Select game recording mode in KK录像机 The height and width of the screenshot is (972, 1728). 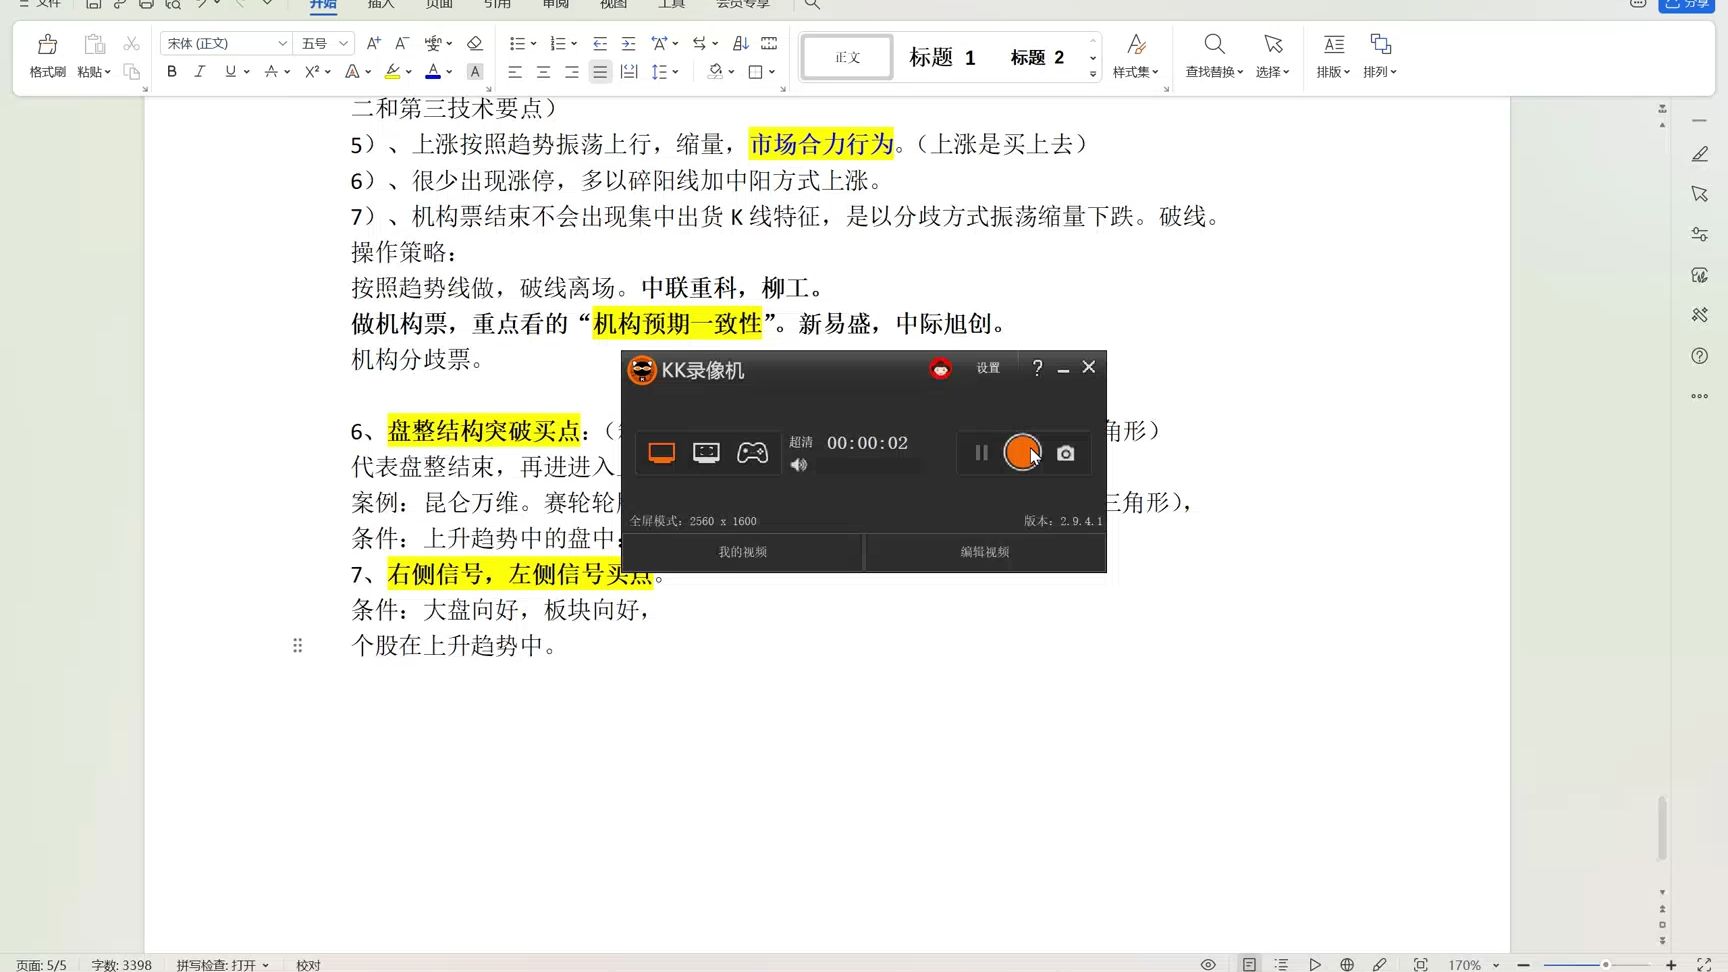(x=752, y=452)
